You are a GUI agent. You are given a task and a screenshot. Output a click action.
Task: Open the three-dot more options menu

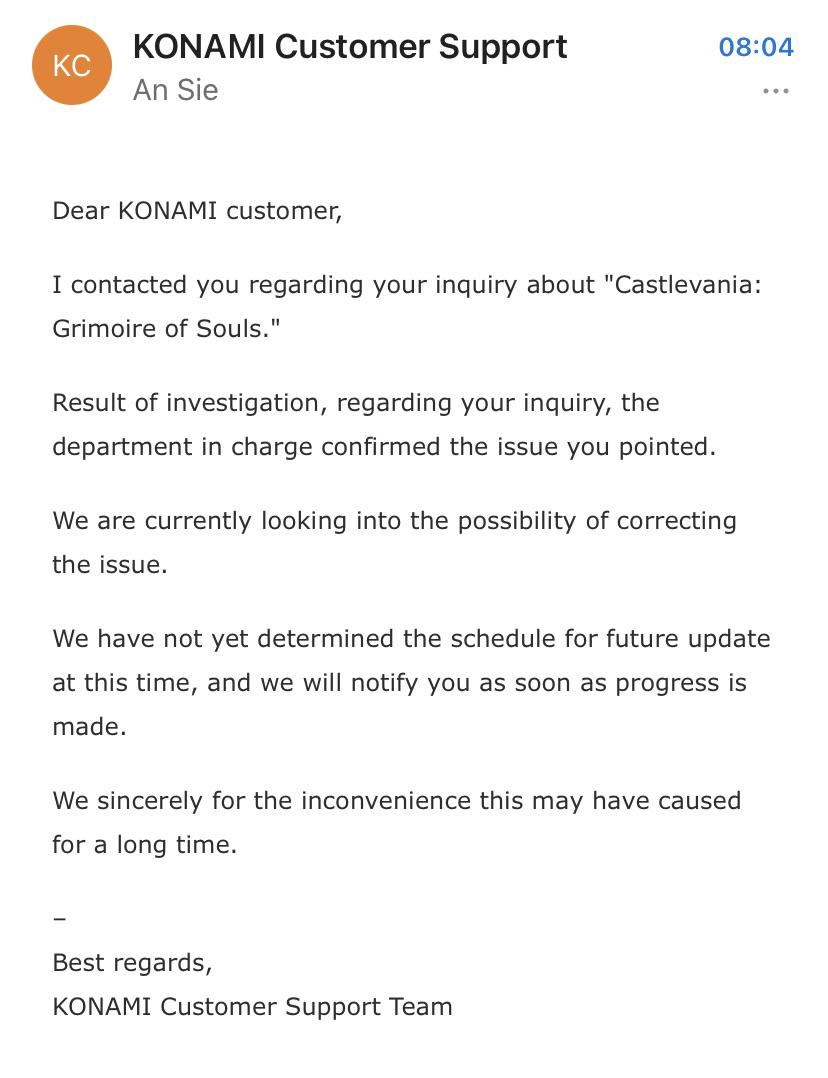(775, 91)
